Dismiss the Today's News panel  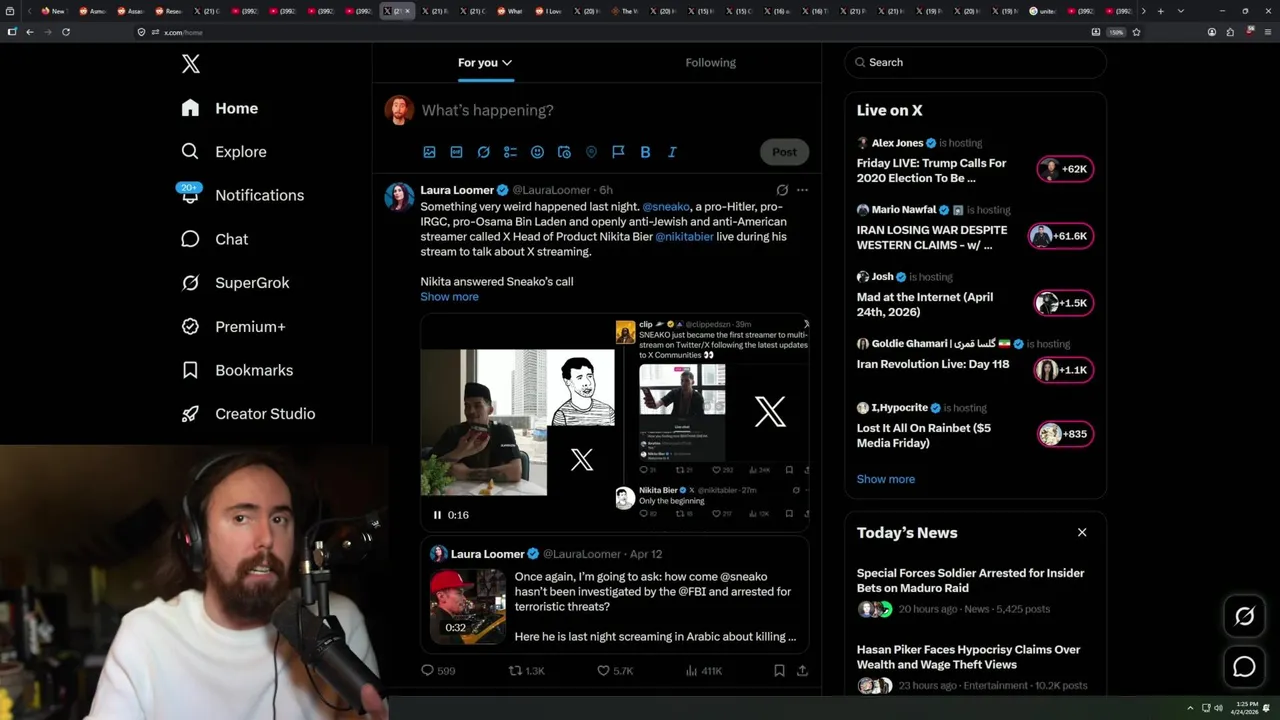tap(1082, 533)
